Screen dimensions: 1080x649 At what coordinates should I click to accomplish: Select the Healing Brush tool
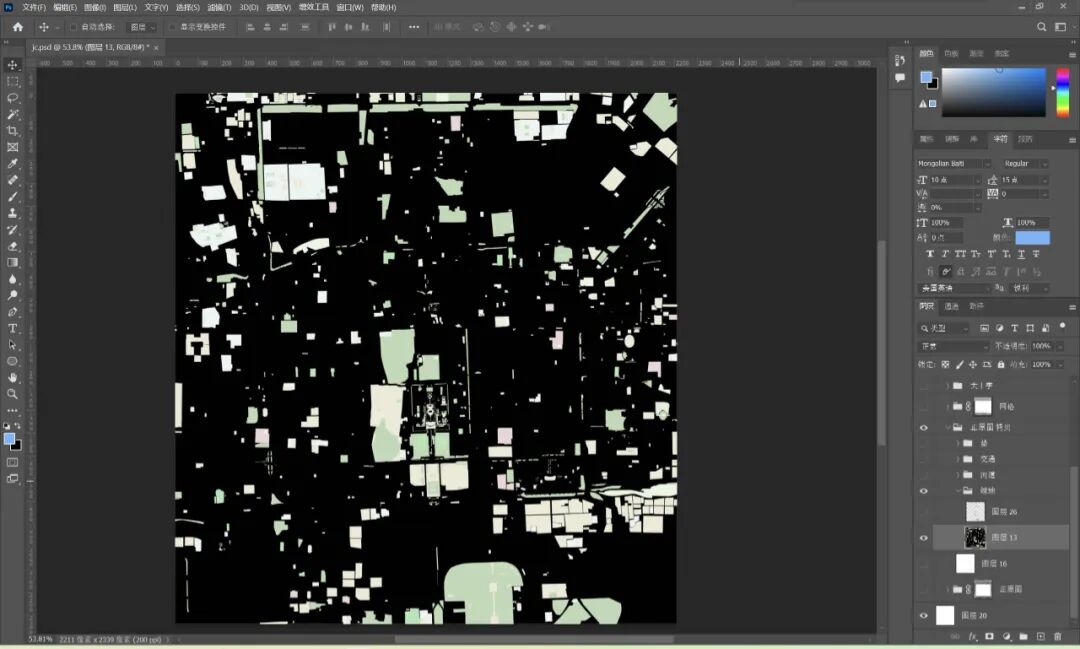pos(12,181)
